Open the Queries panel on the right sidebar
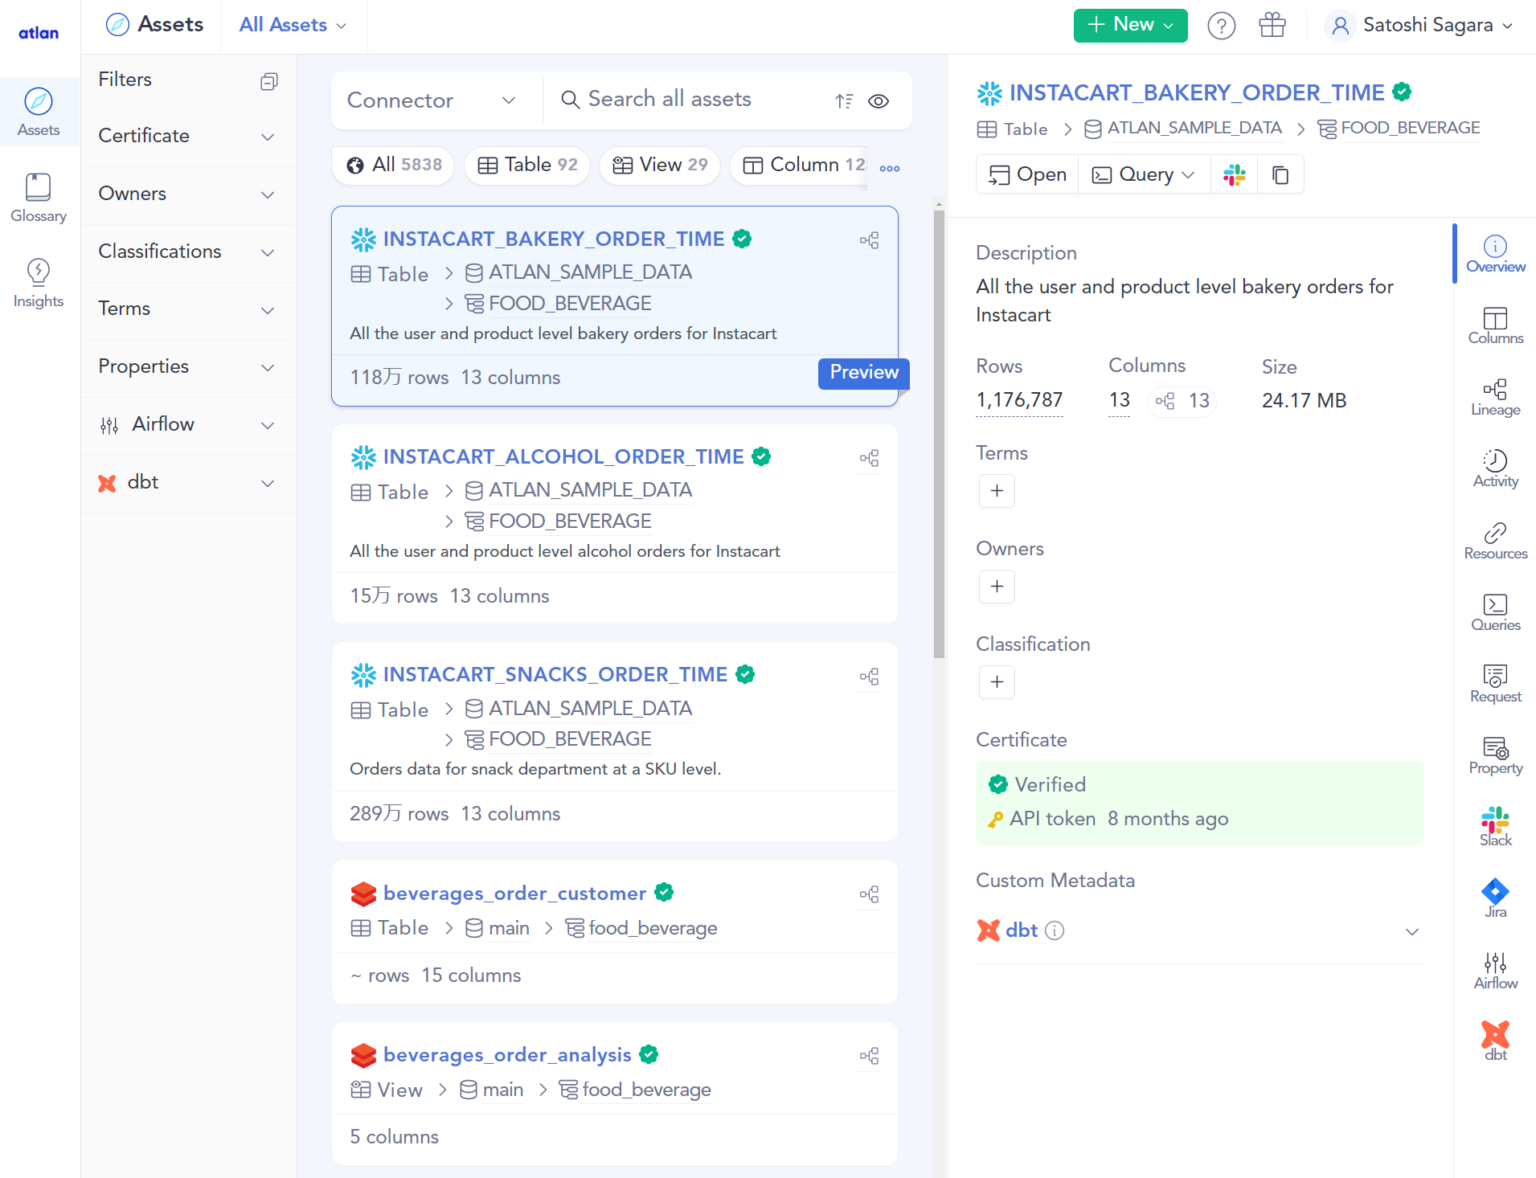This screenshot has width=1536, height=1178. click(1495, 611)
